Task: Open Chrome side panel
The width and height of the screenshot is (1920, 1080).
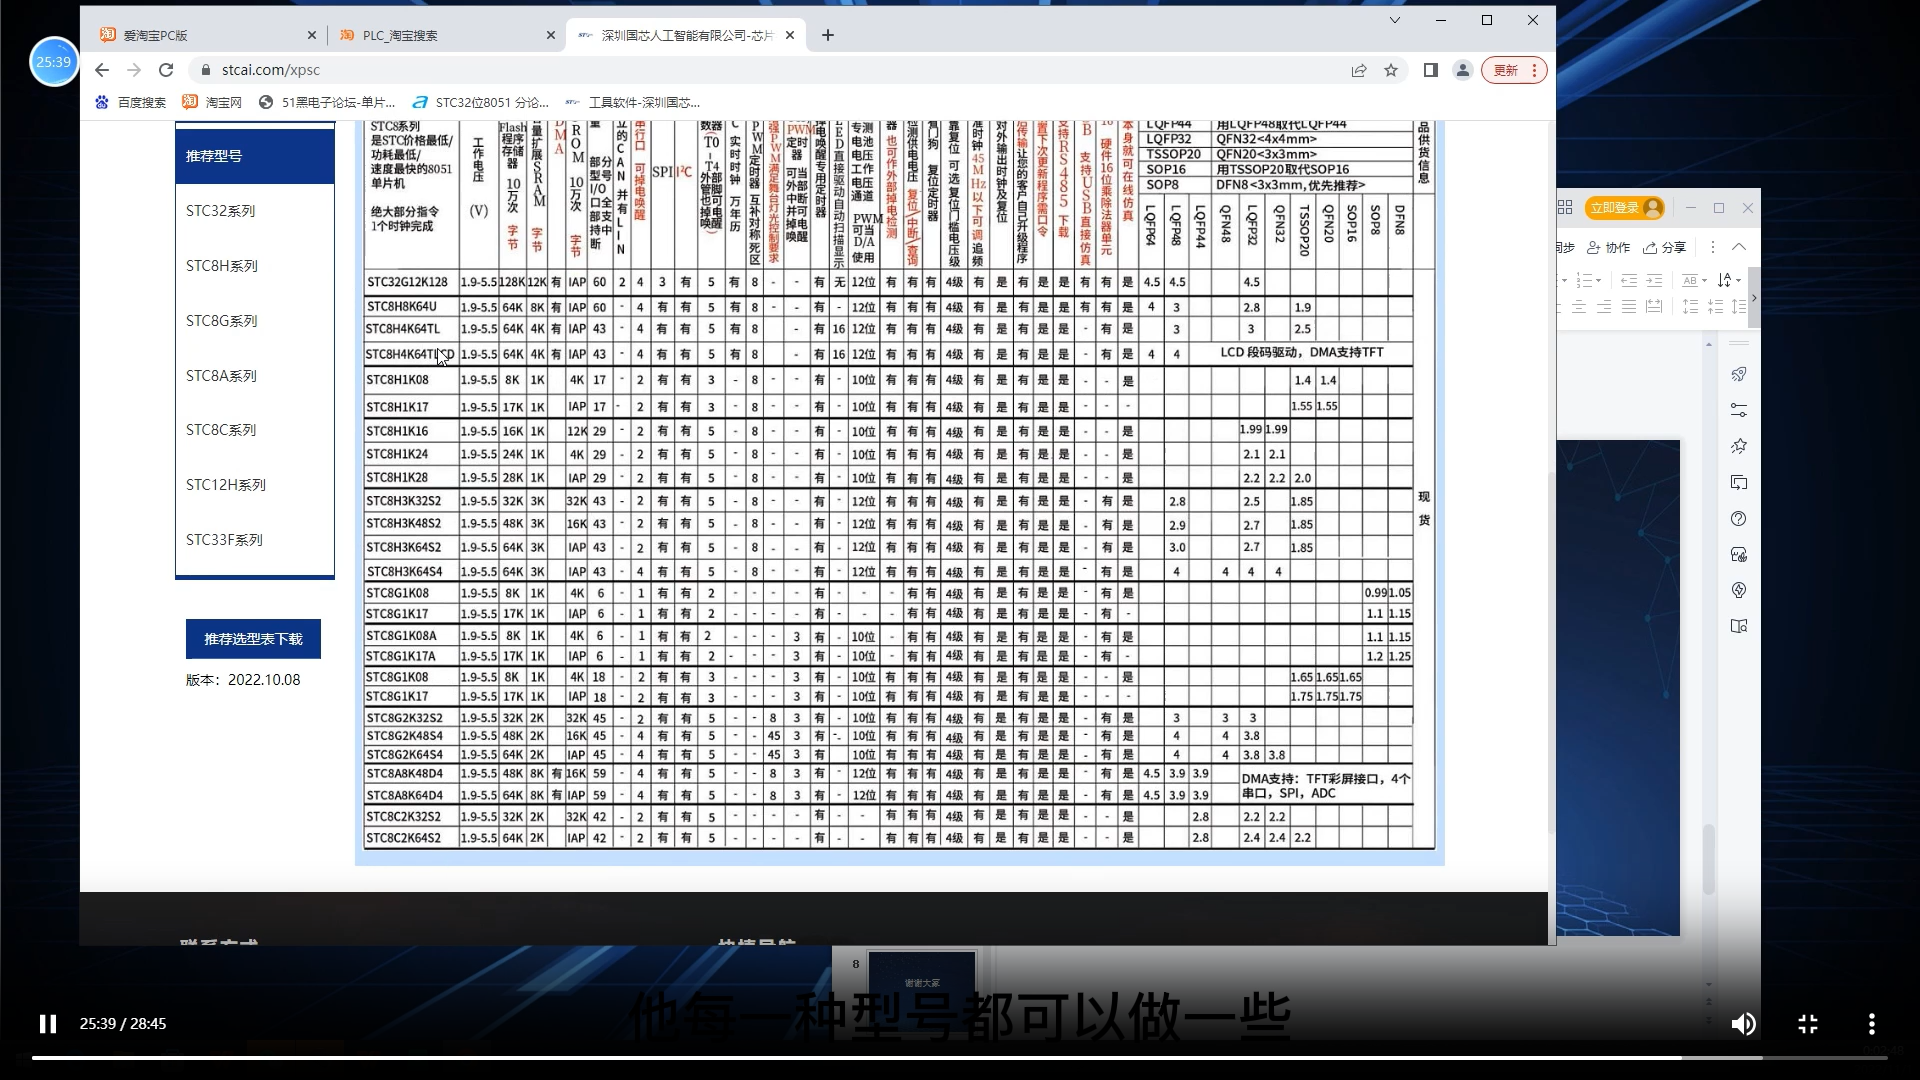Action: tap(1430, 70)
